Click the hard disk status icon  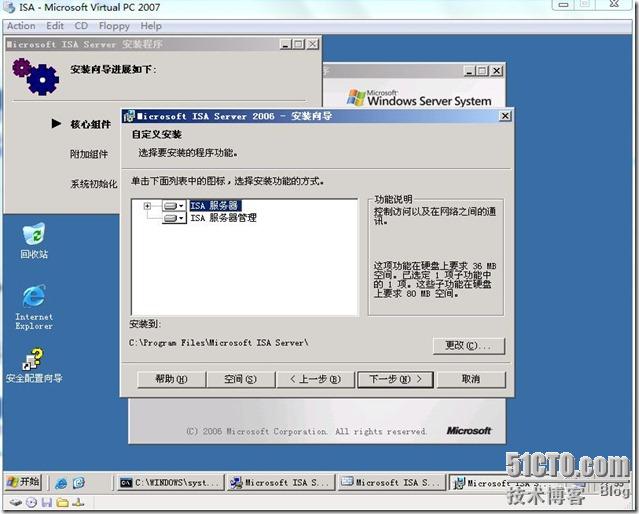[x=16, y=503]
